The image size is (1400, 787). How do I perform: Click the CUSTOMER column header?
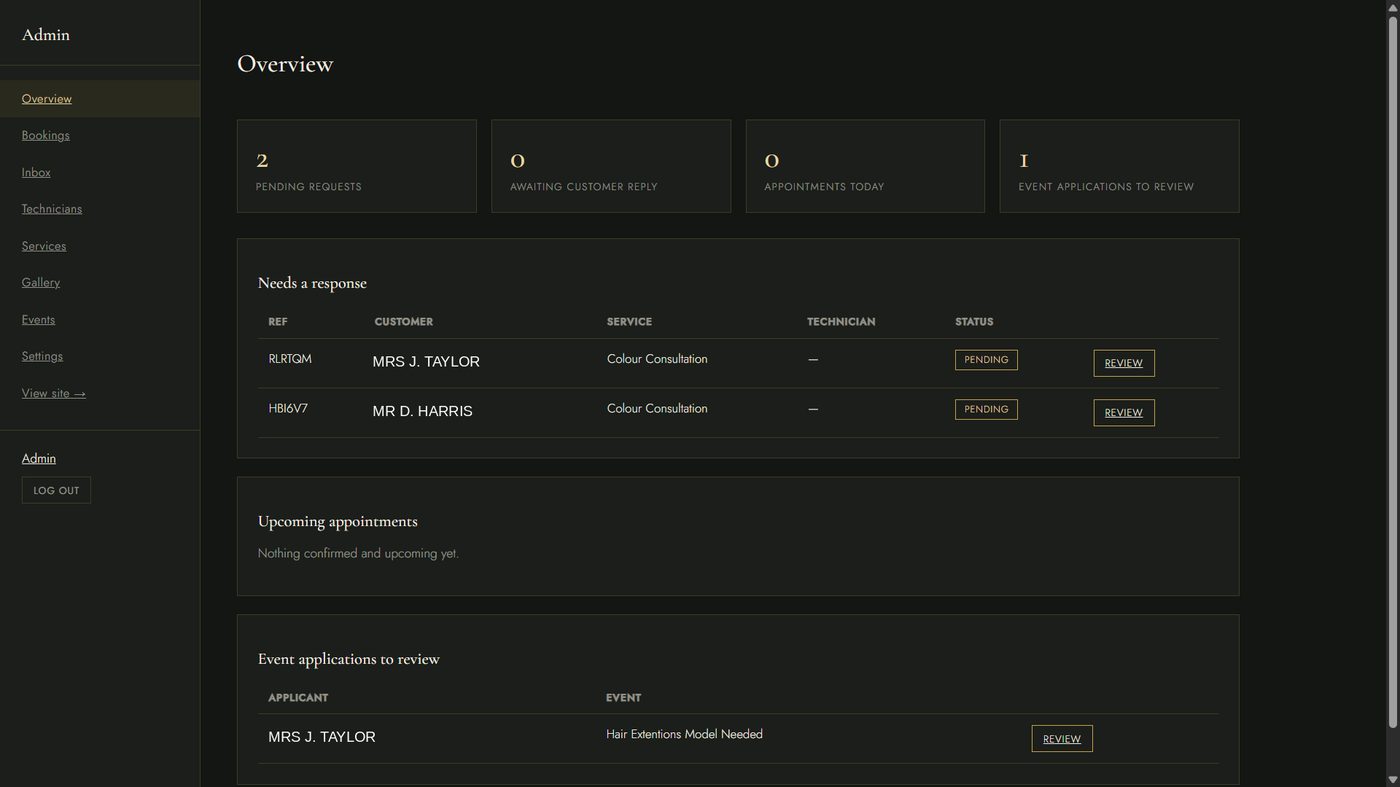(404, 322)
